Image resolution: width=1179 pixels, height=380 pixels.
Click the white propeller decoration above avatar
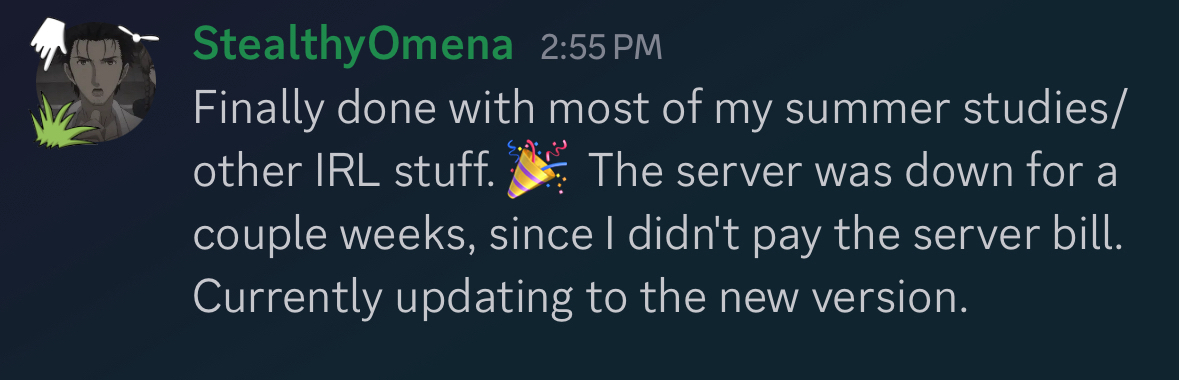140,34
